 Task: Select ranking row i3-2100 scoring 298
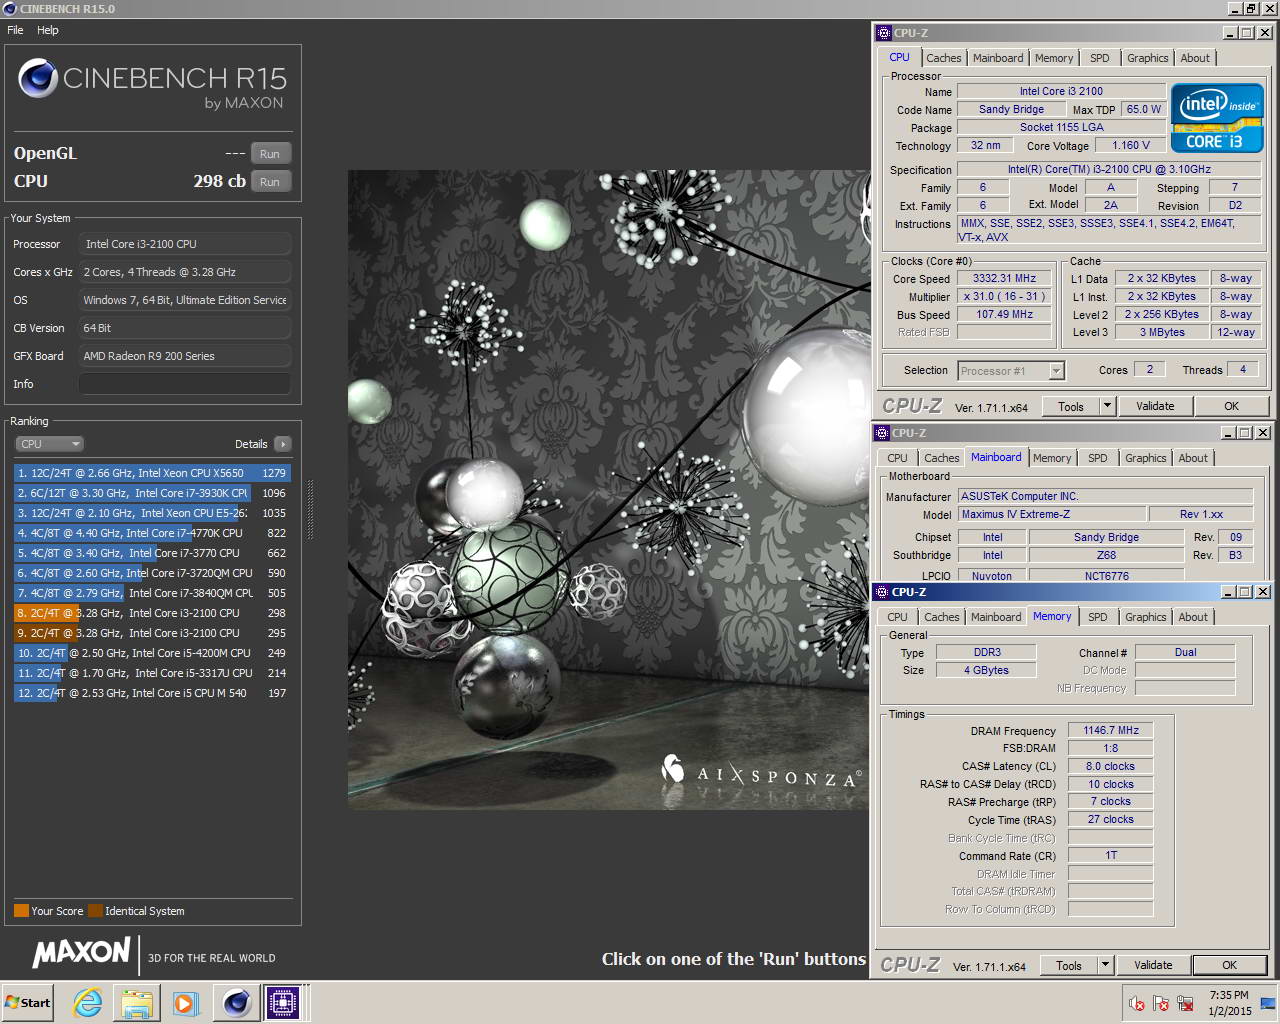pyautogui.click(x=152, y=613)
